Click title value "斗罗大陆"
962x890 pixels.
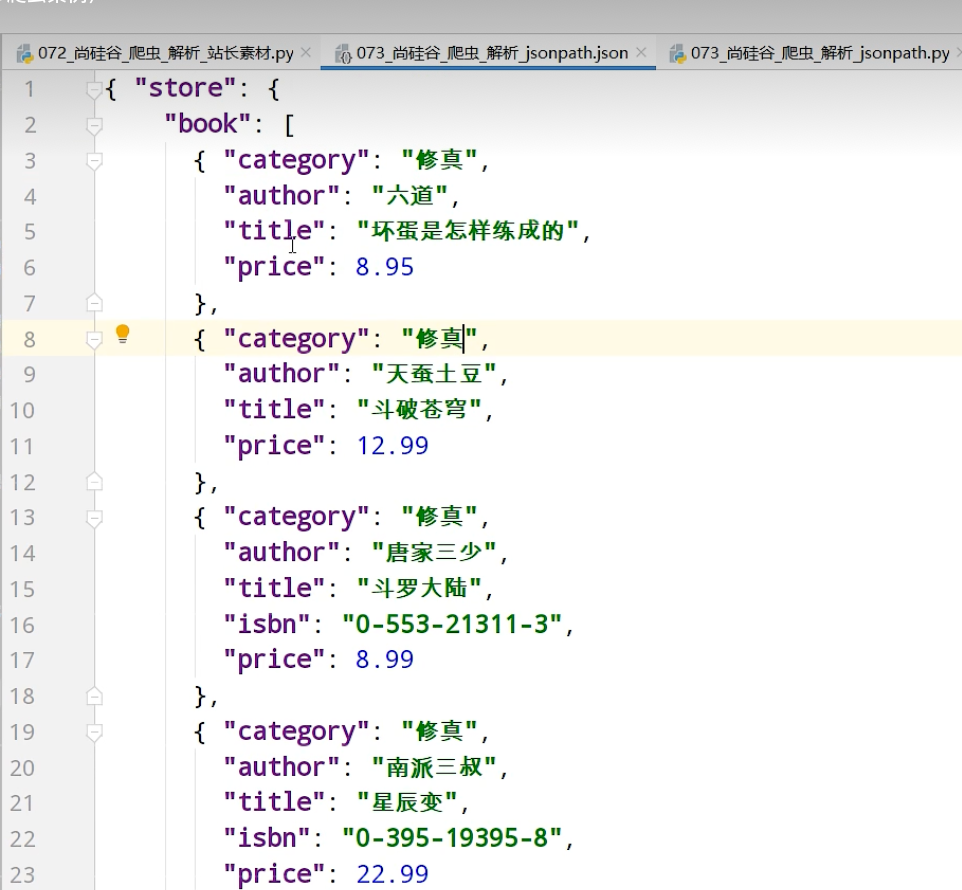coord(420,588)
